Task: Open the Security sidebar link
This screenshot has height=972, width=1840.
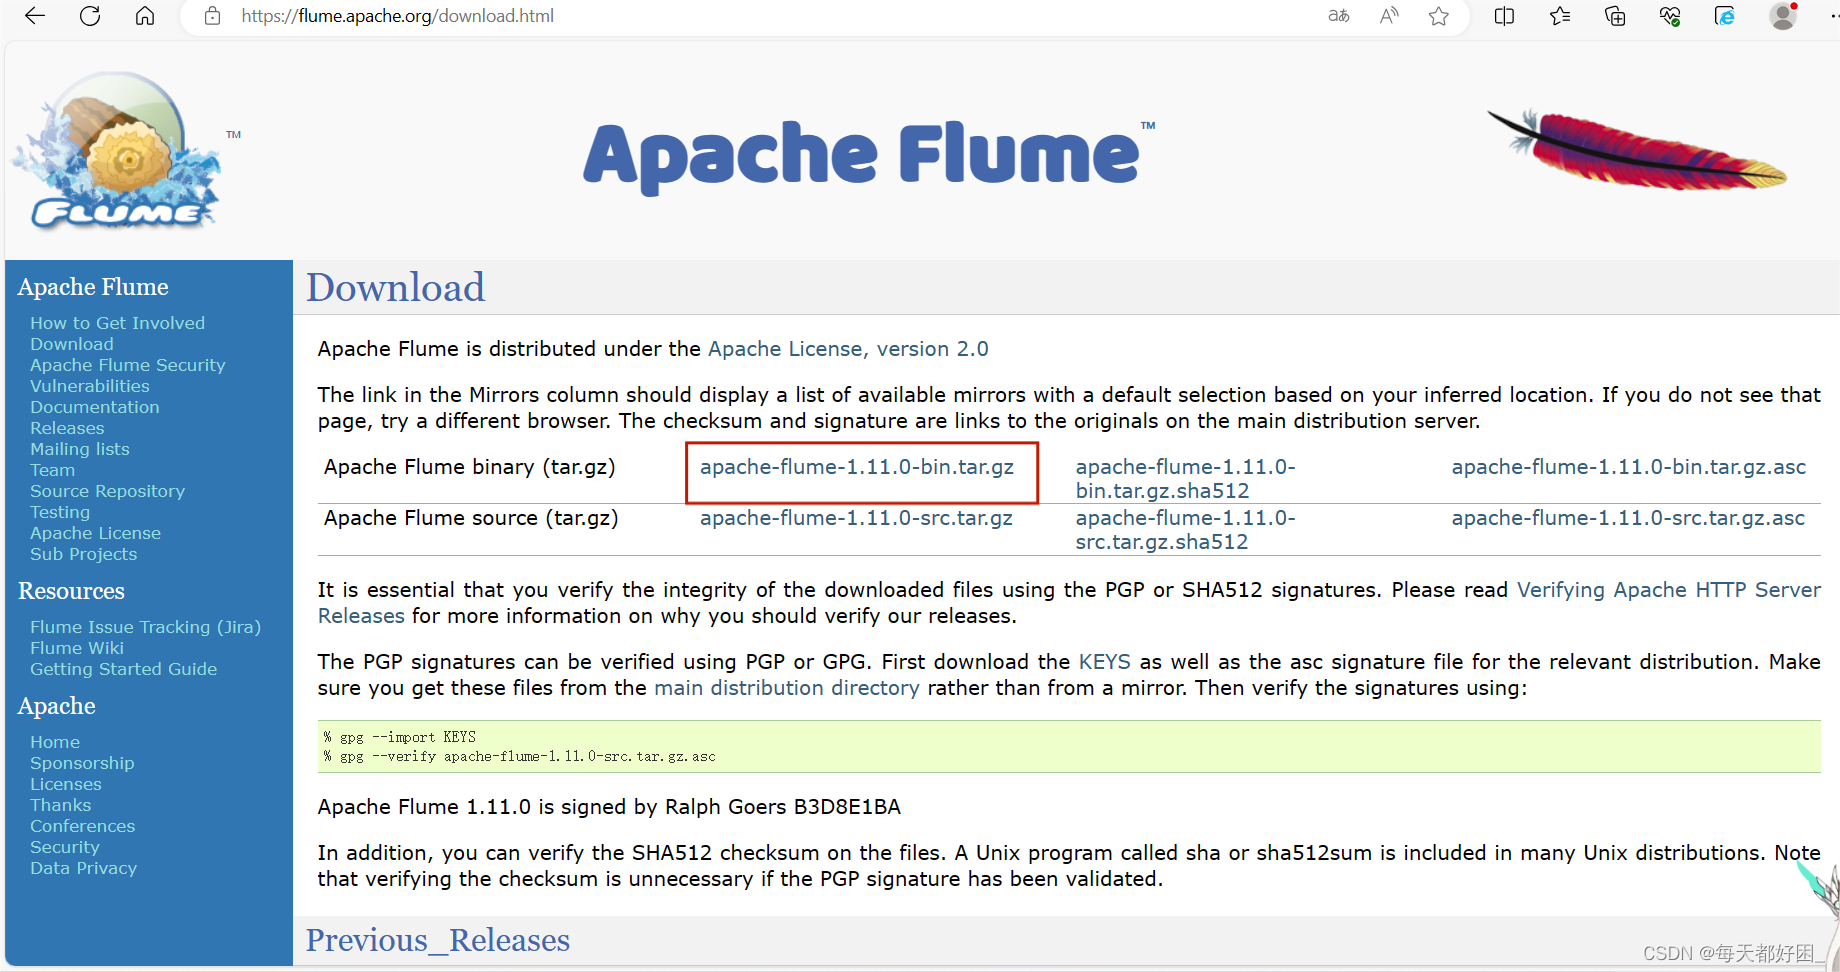Action: point(65,847)
